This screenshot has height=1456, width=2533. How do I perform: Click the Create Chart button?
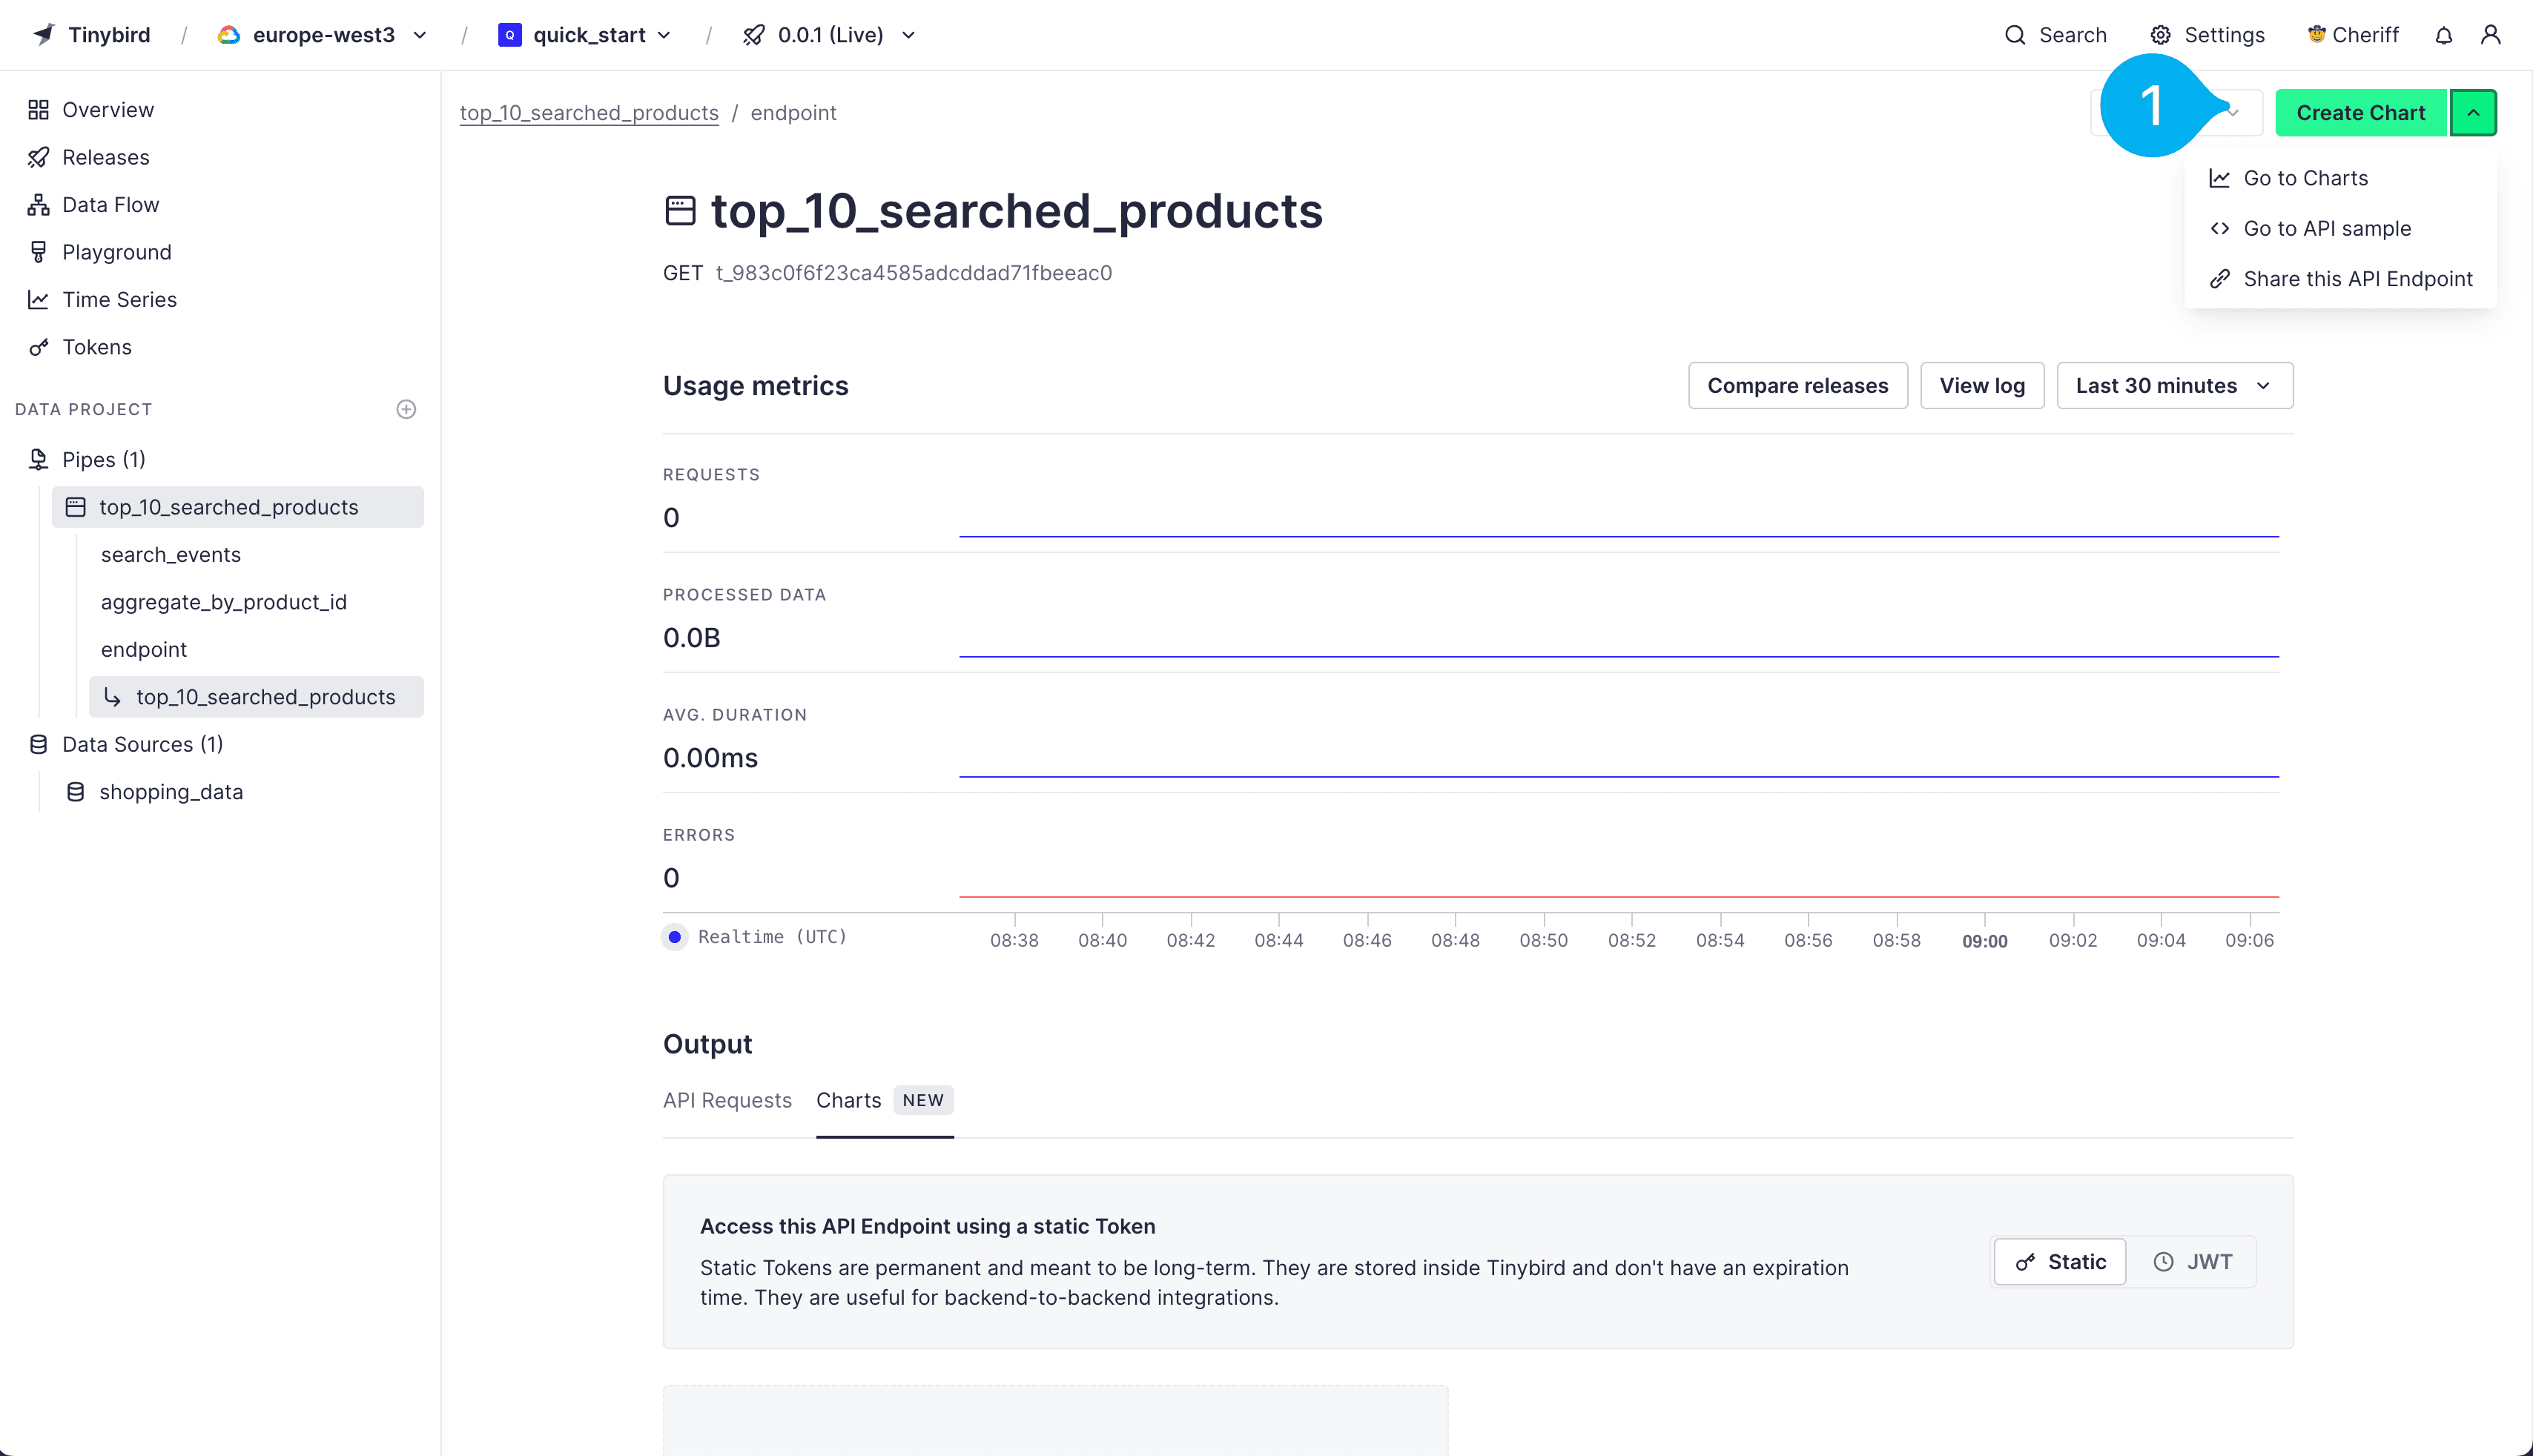coord(2360,113)
